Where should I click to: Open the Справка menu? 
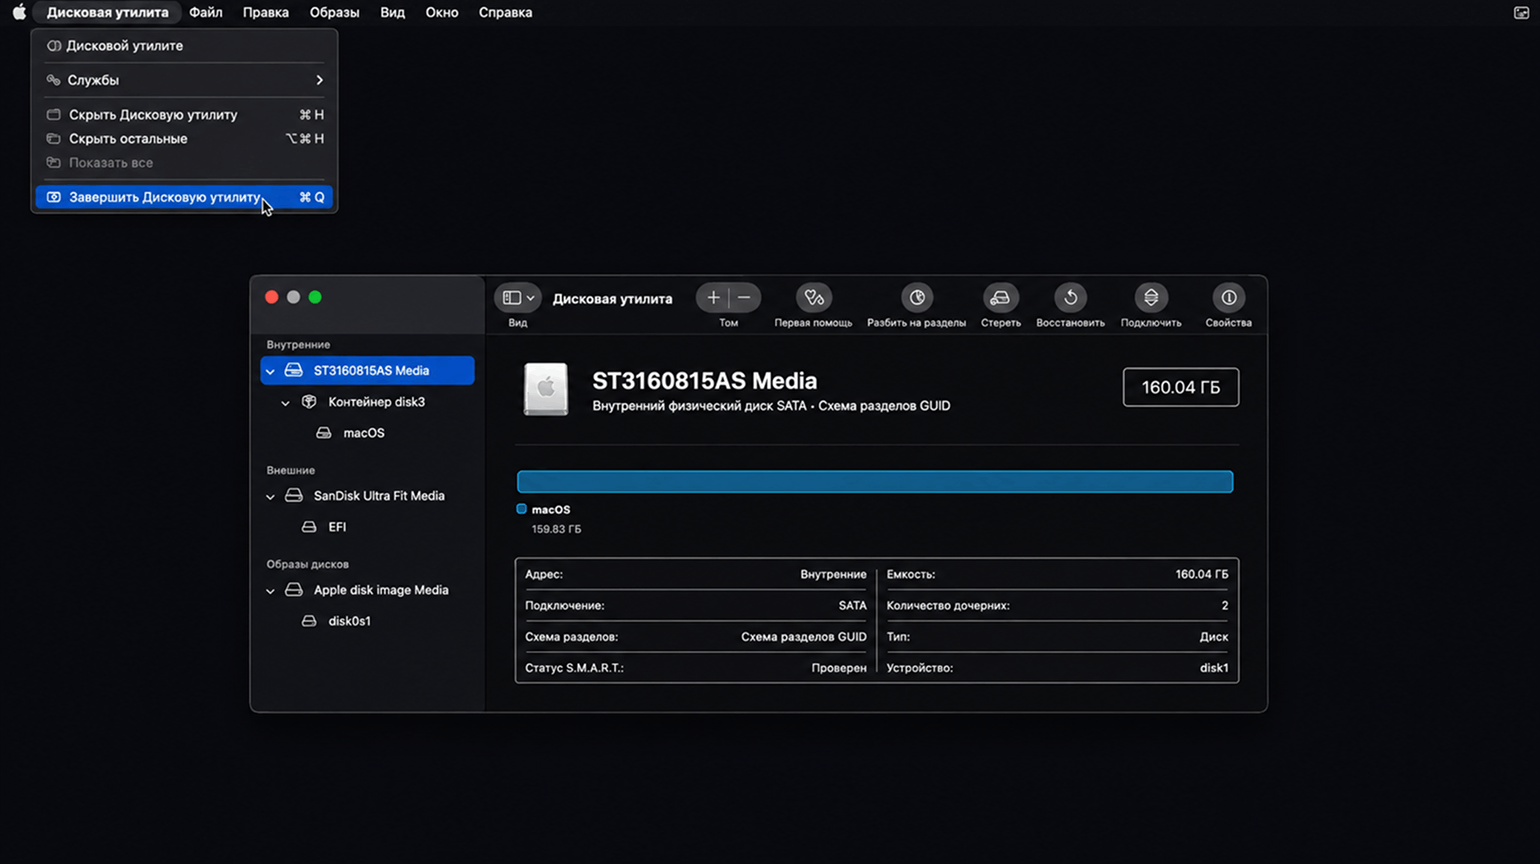pos(505,12)
